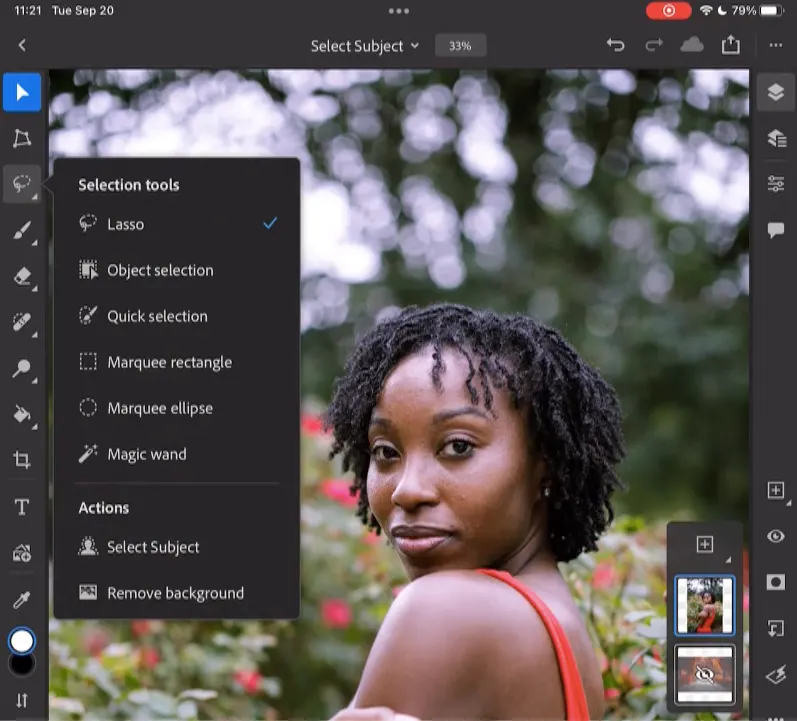
Task: Click the white foreground color swatch
Action: tap(22, 640)
